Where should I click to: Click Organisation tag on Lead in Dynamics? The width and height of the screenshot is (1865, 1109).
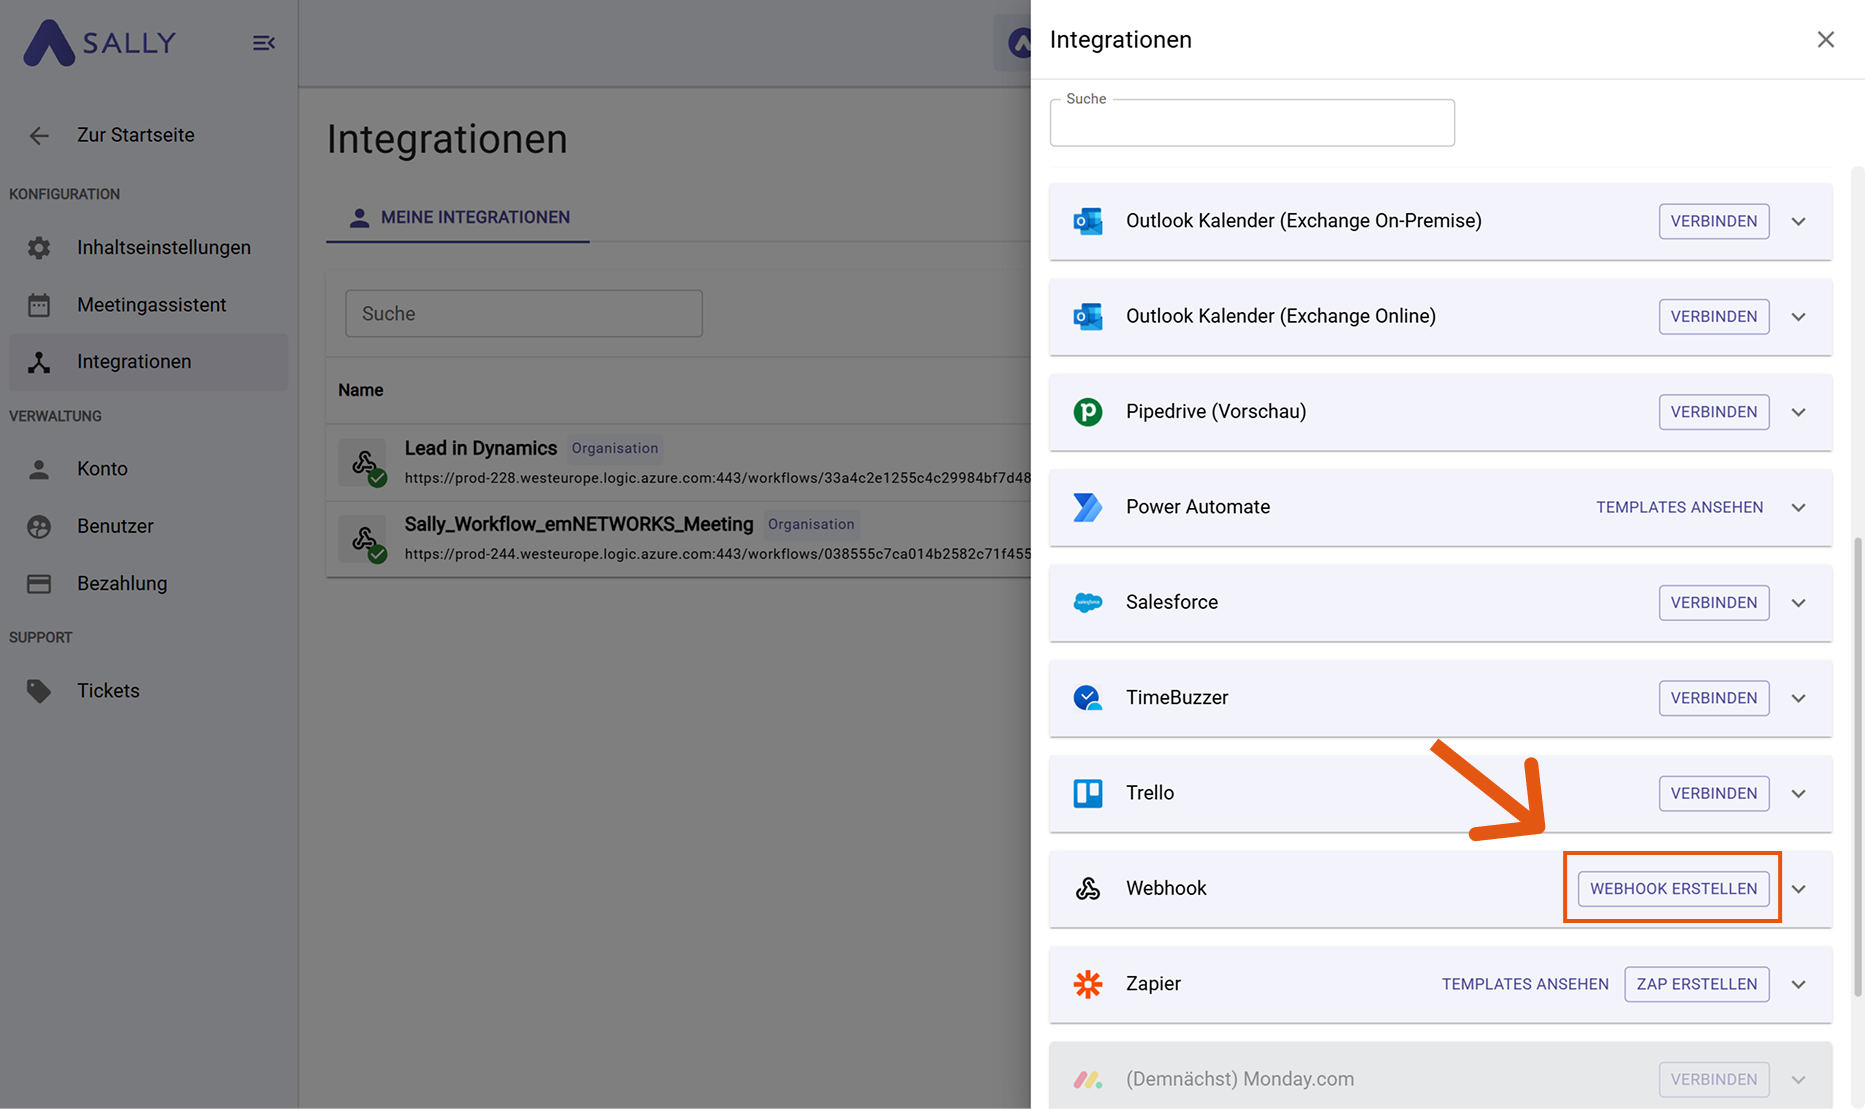click(615, 448)
